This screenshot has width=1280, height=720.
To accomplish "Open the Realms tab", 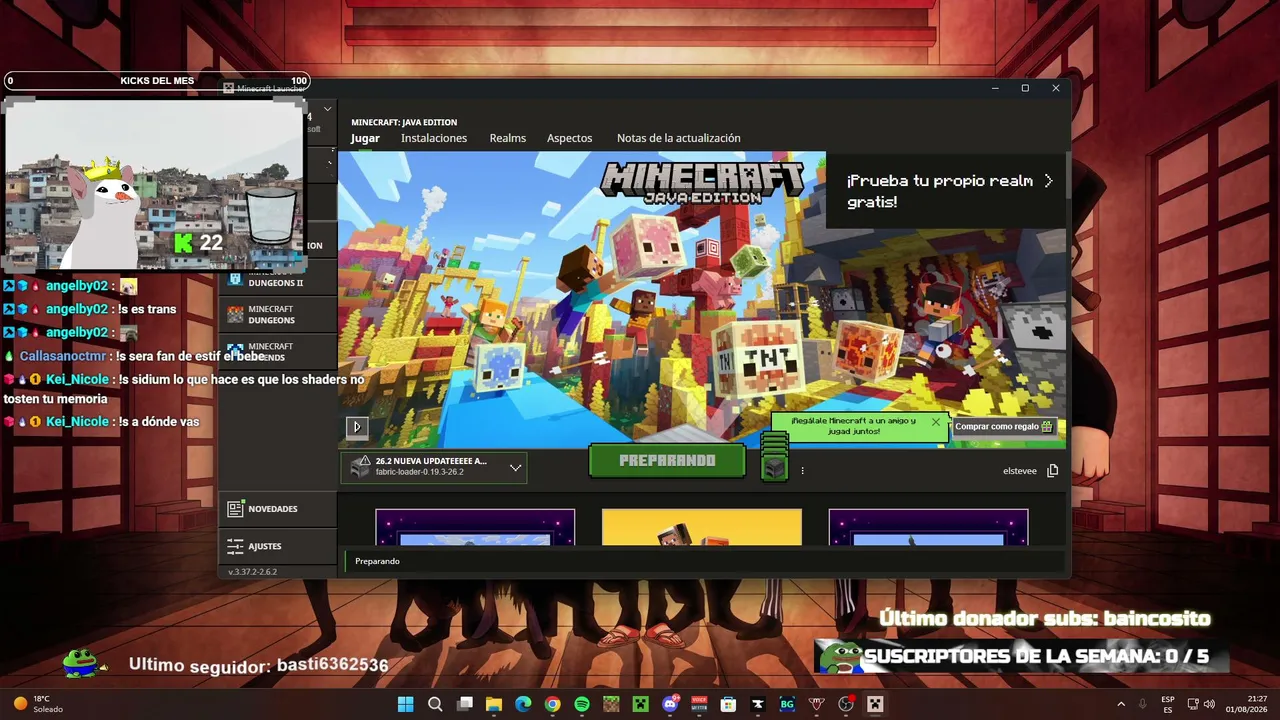I will 507,138.
